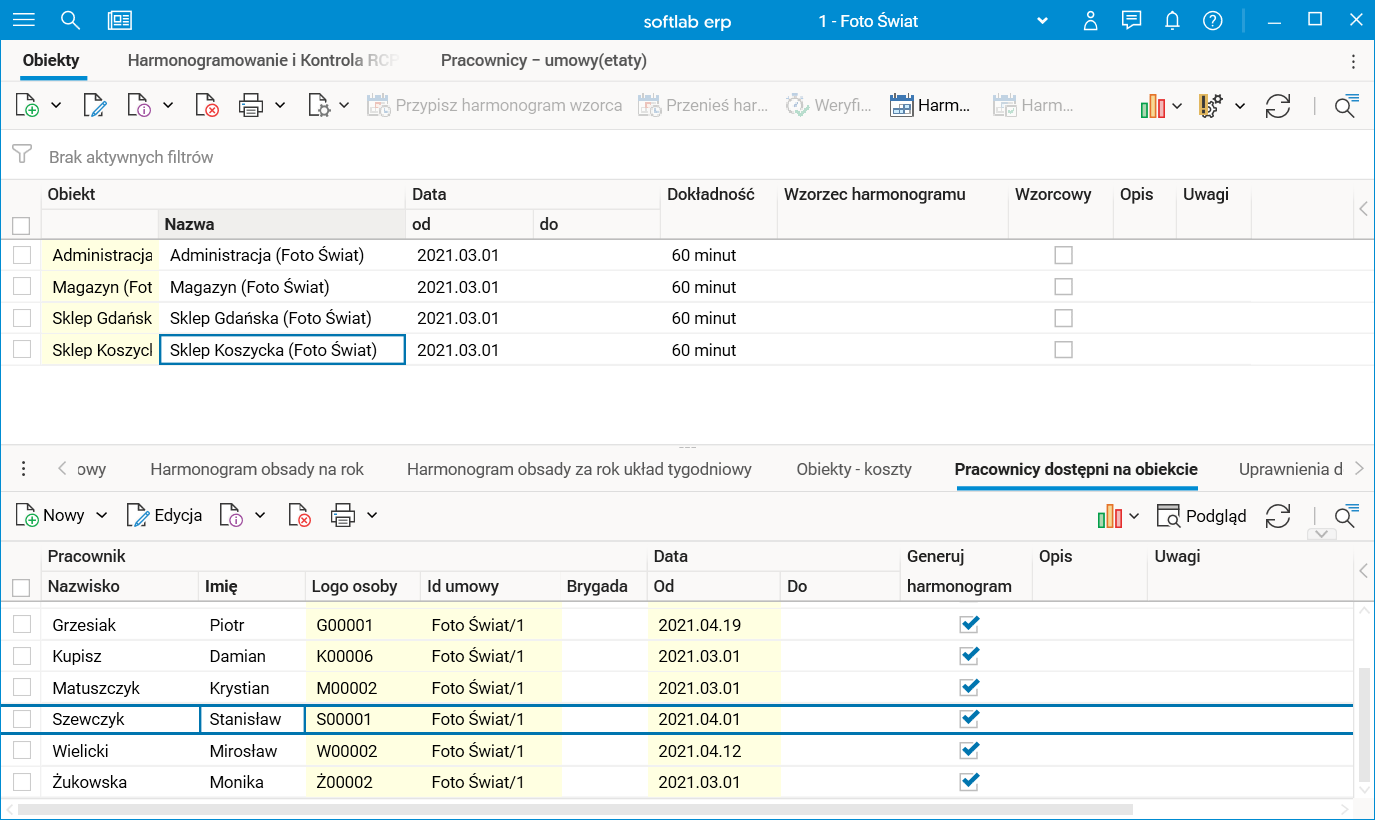
Task: Click the edit document icon in top toolbar
Action: tap(95, 106)
